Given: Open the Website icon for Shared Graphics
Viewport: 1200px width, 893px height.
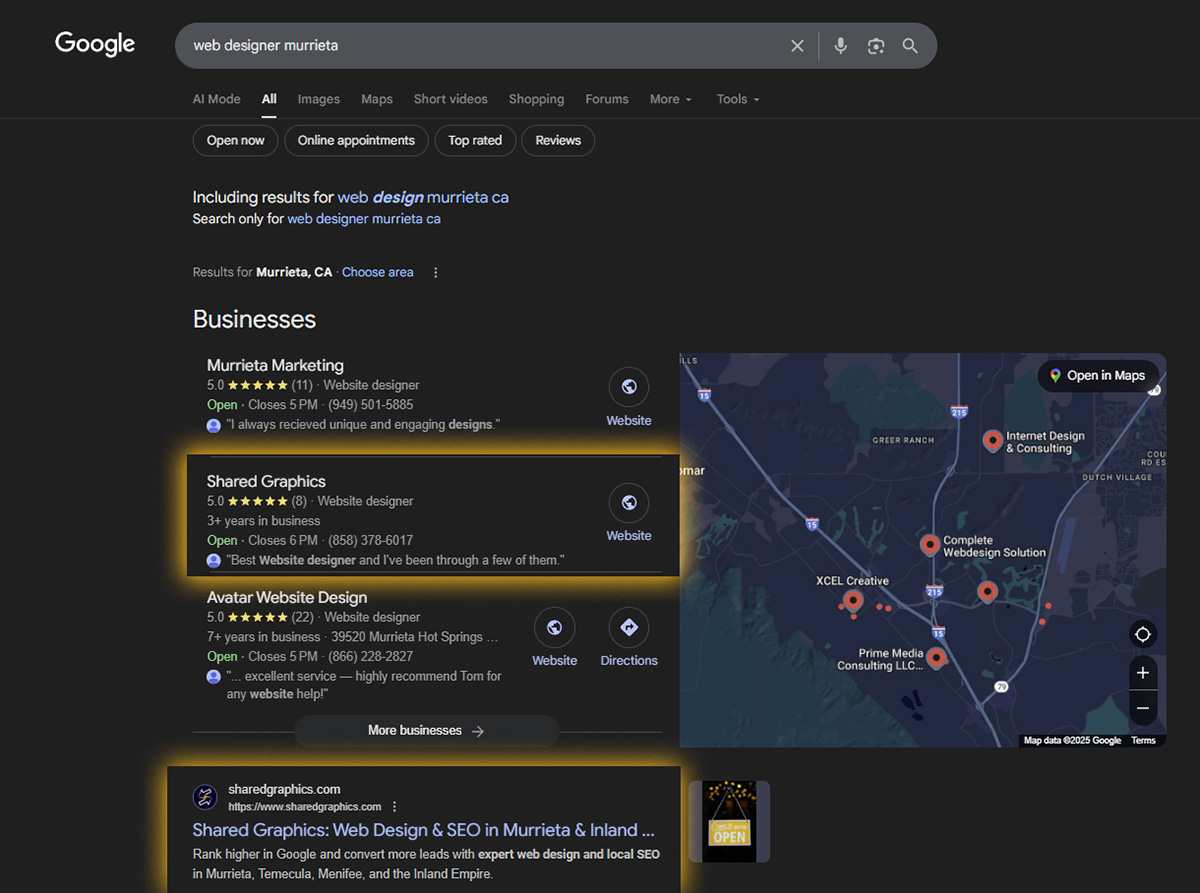Looking at the screenshot, I should click(x=628, y=503).
